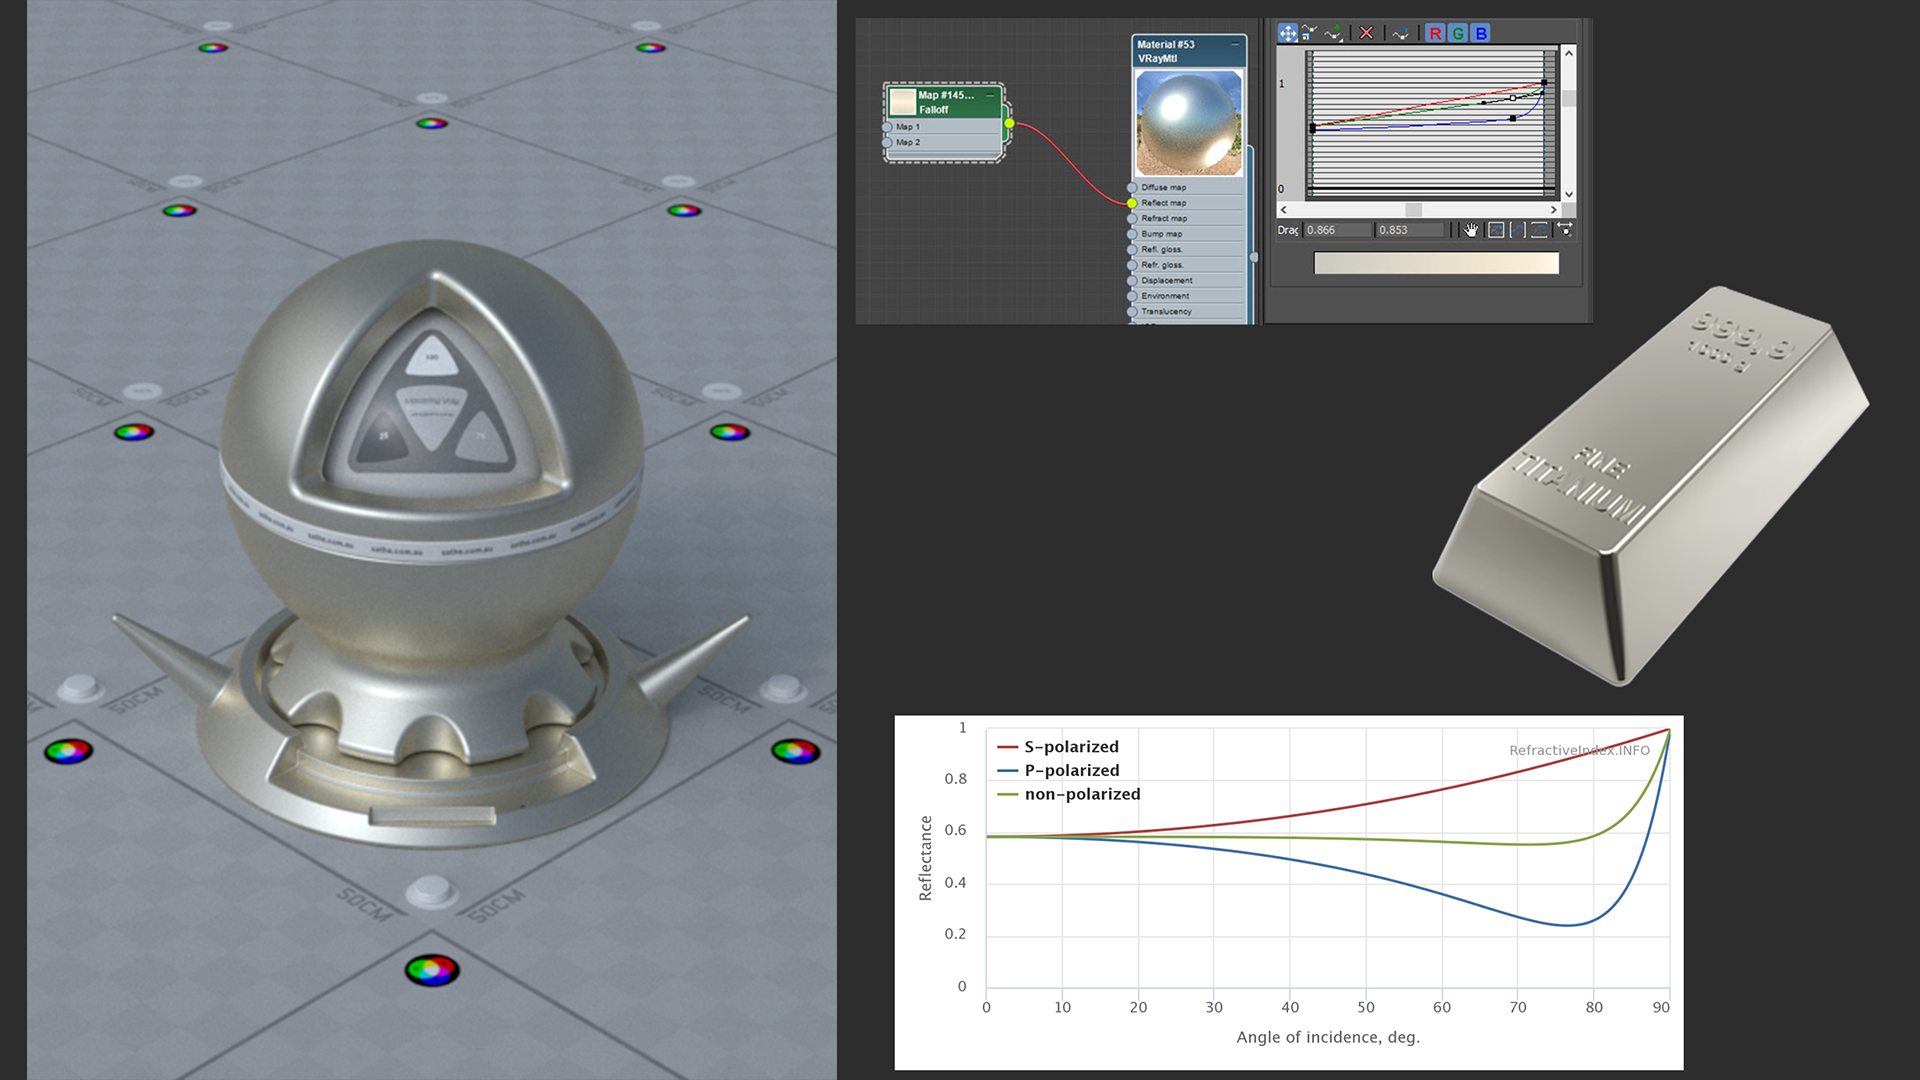The width and height of the screenshot is (1920, 1080).
Task: Click the Zoom Horizontal Extents icon
Action: [1518, 230]
